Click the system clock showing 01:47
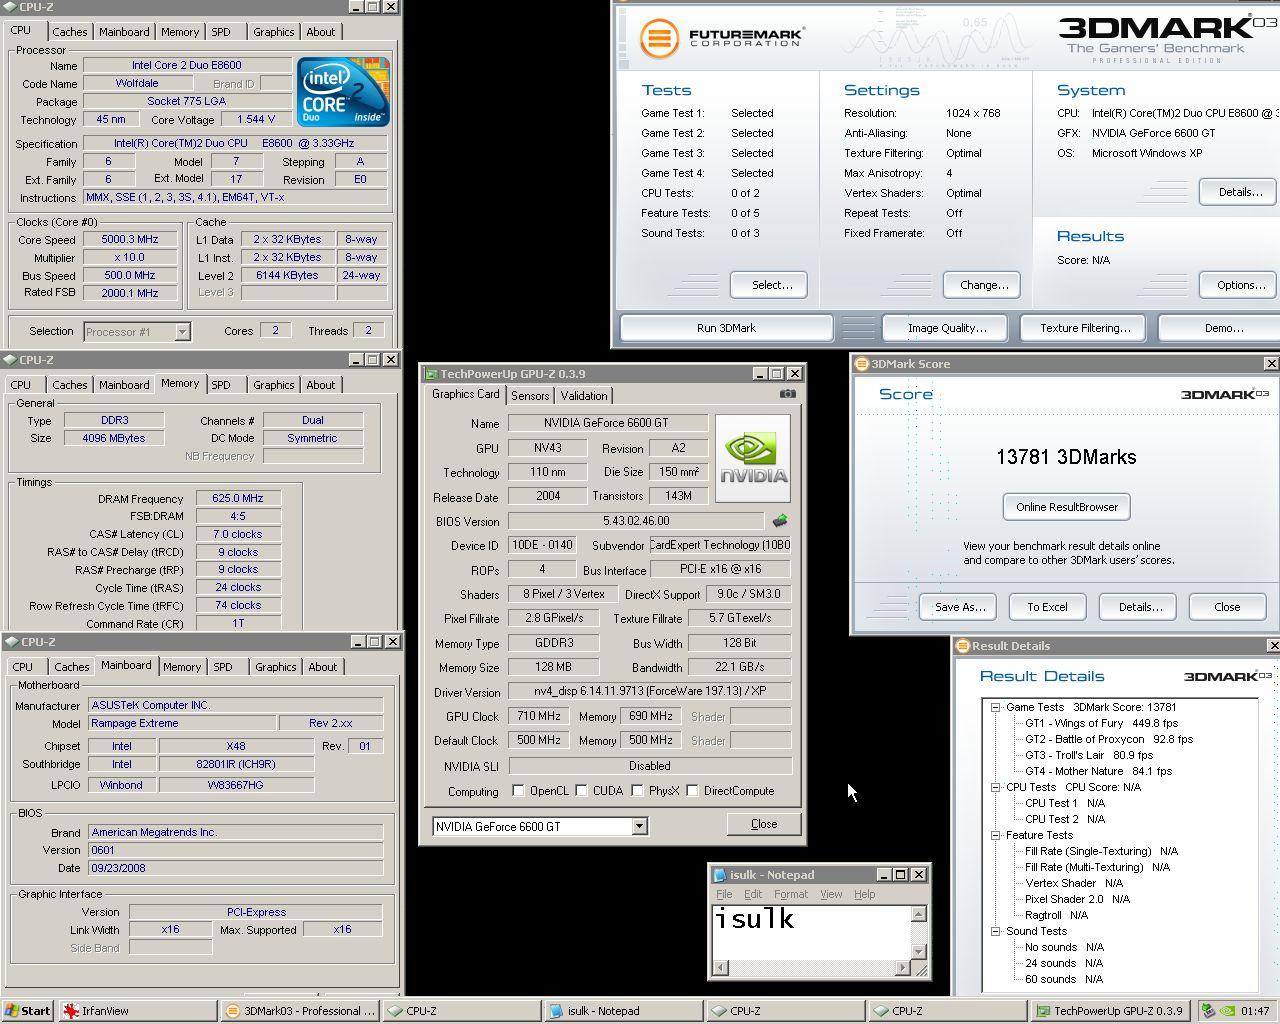1280x1024 pixels. [x=1255, y=1011]
